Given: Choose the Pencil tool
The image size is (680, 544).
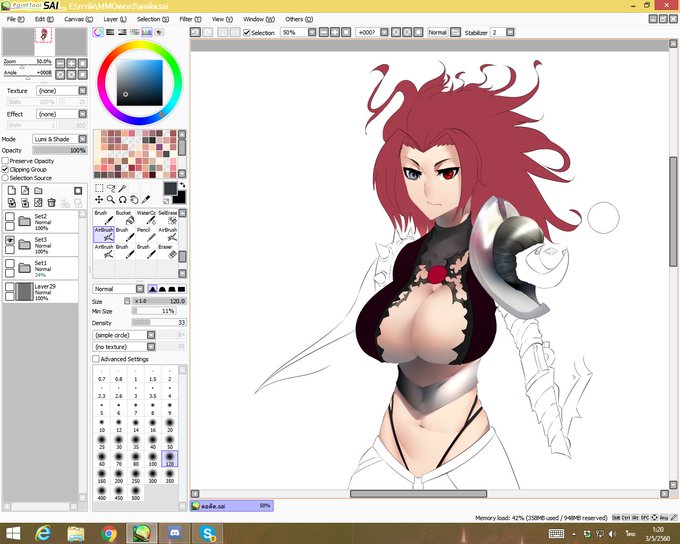Looking at the screenshot, I should coord(146,234).
